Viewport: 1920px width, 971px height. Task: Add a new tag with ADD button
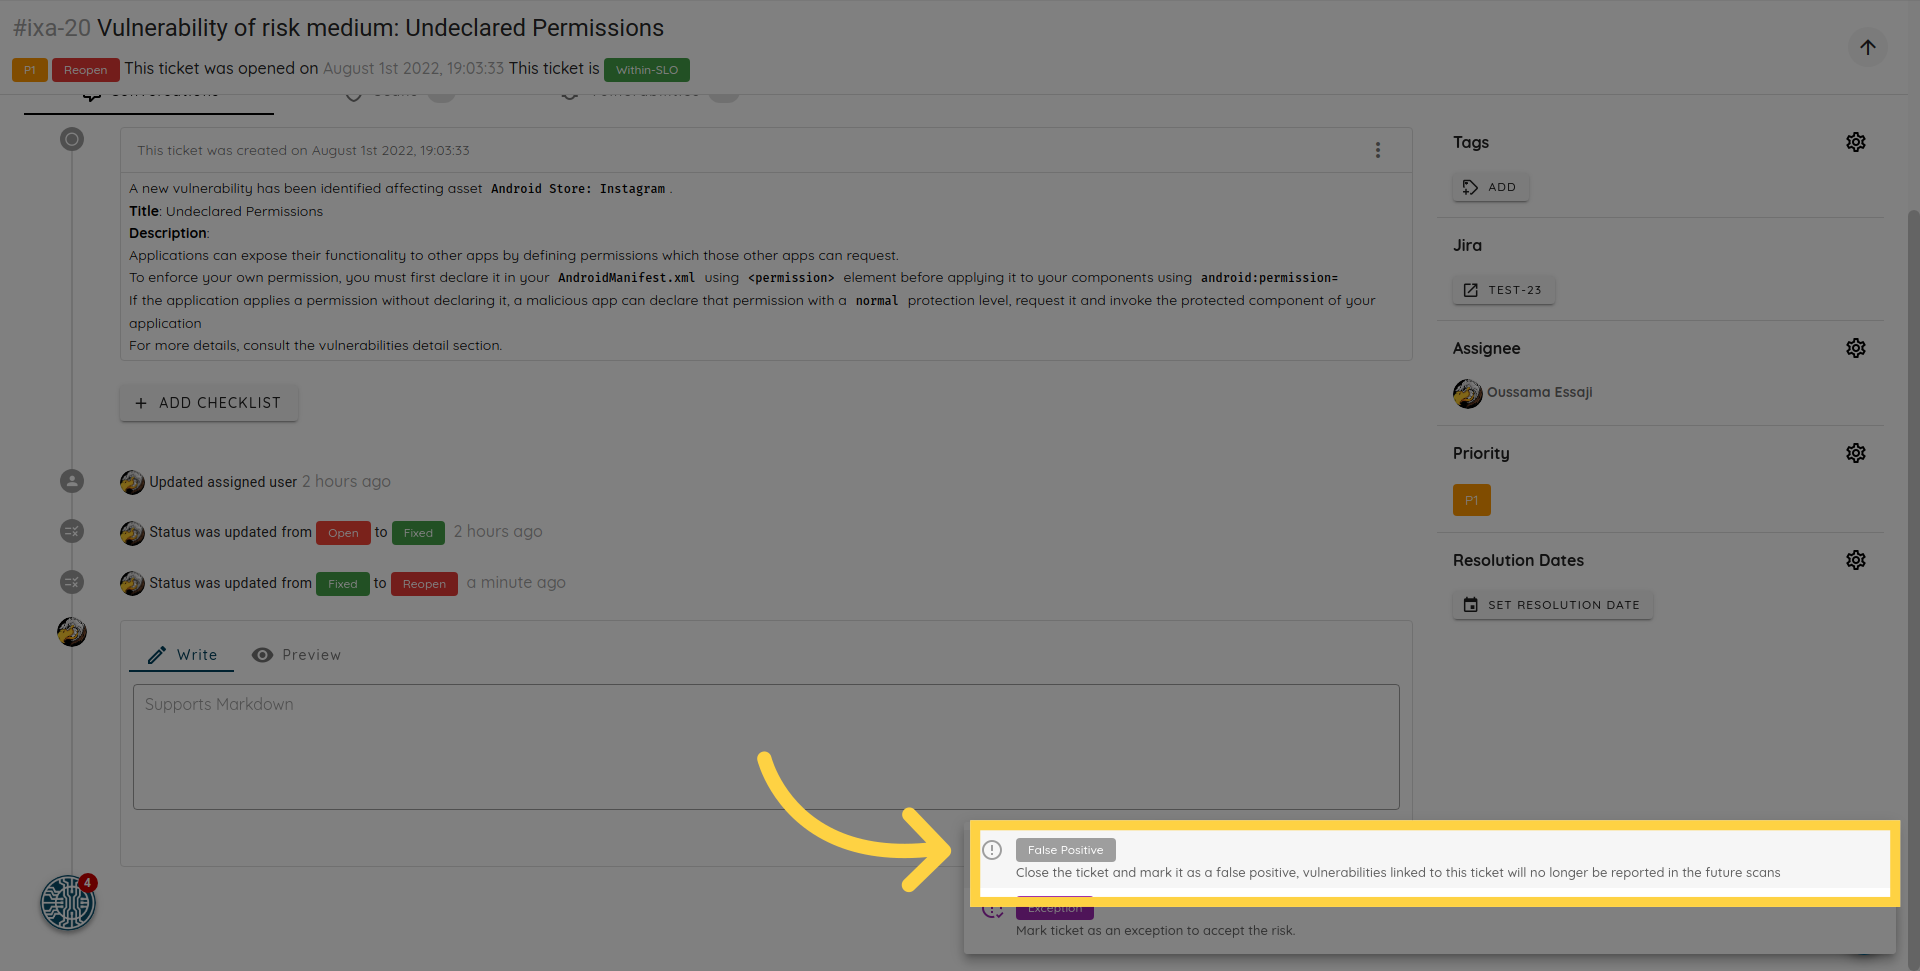click(x=1490, y=187)
